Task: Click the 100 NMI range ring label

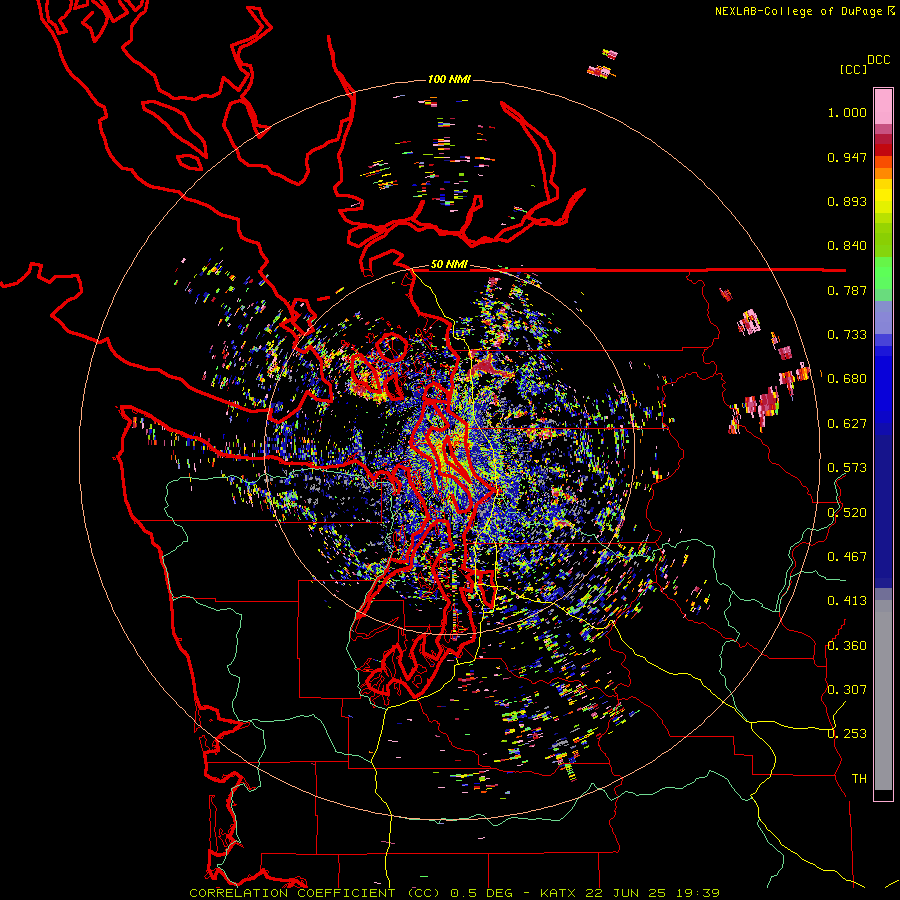Action: coord(449,79)
